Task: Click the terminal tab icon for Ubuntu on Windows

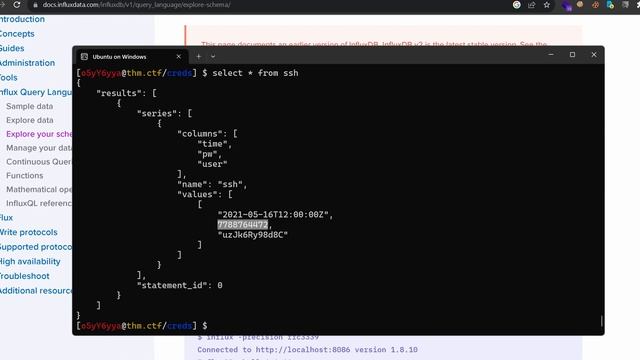Action: coord(84,57)
